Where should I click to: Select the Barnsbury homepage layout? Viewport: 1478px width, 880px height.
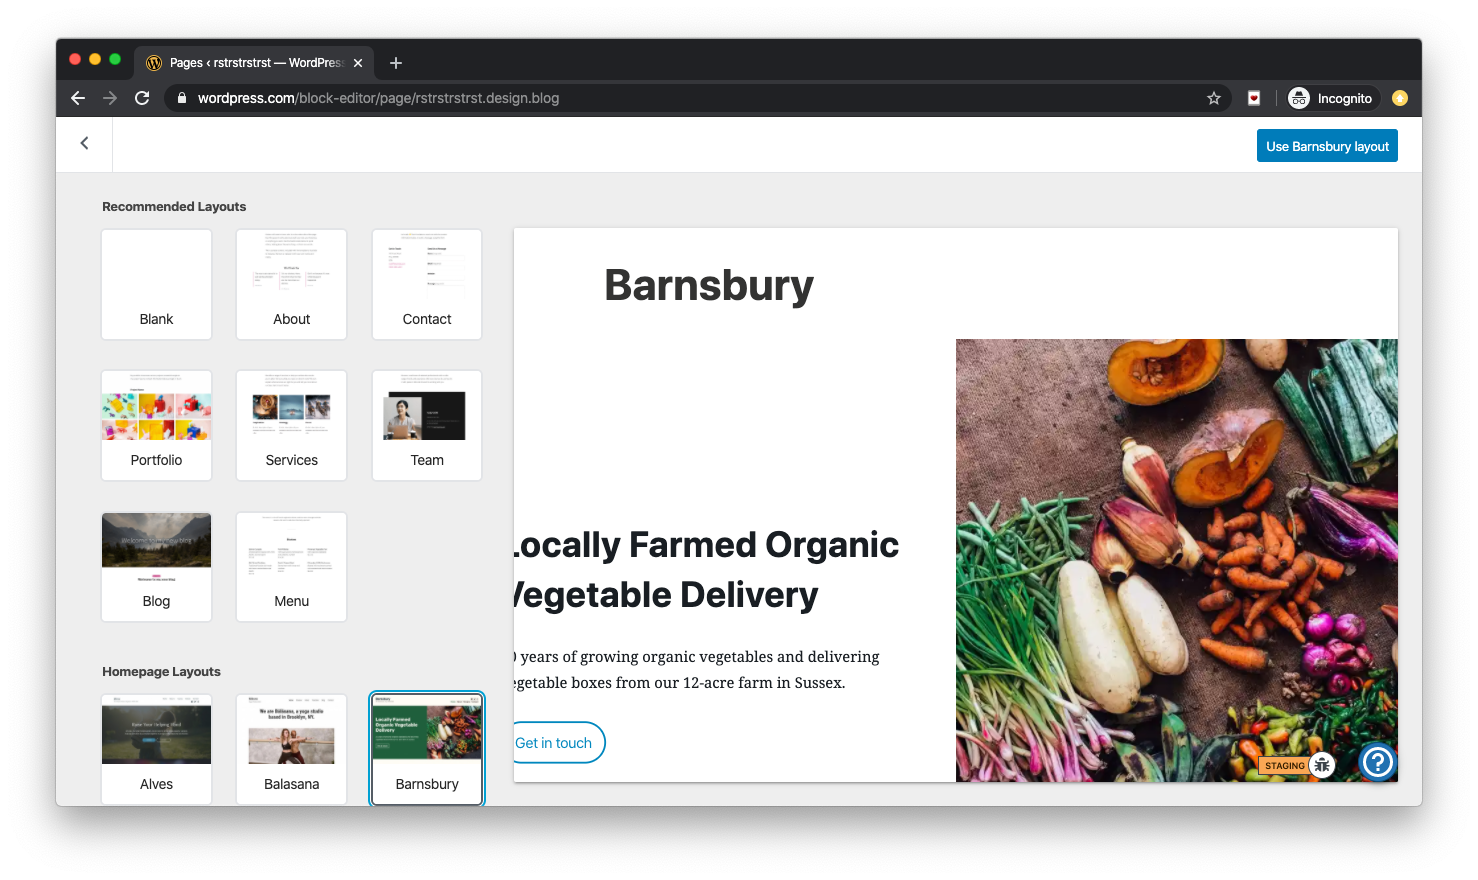click(x=427, y=749)
